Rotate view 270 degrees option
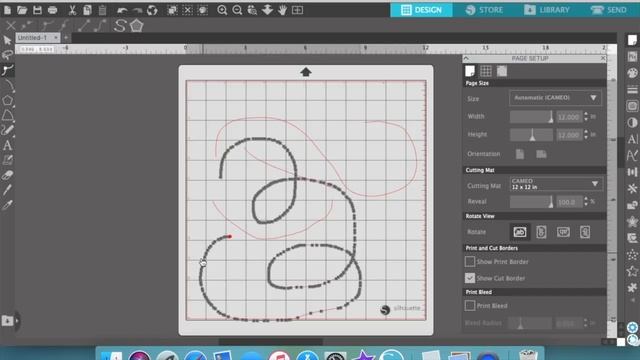640x360 pixels. point(585,232)
